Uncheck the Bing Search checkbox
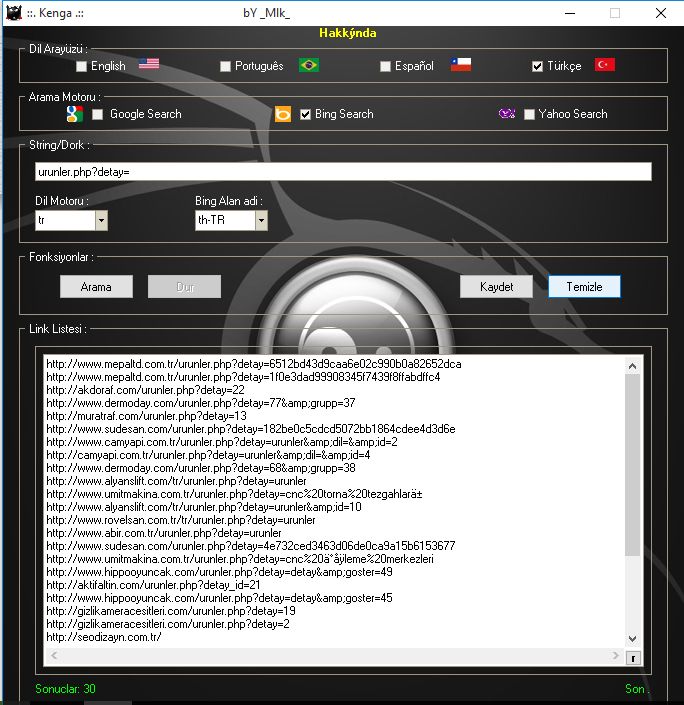 tap(306, 114)
